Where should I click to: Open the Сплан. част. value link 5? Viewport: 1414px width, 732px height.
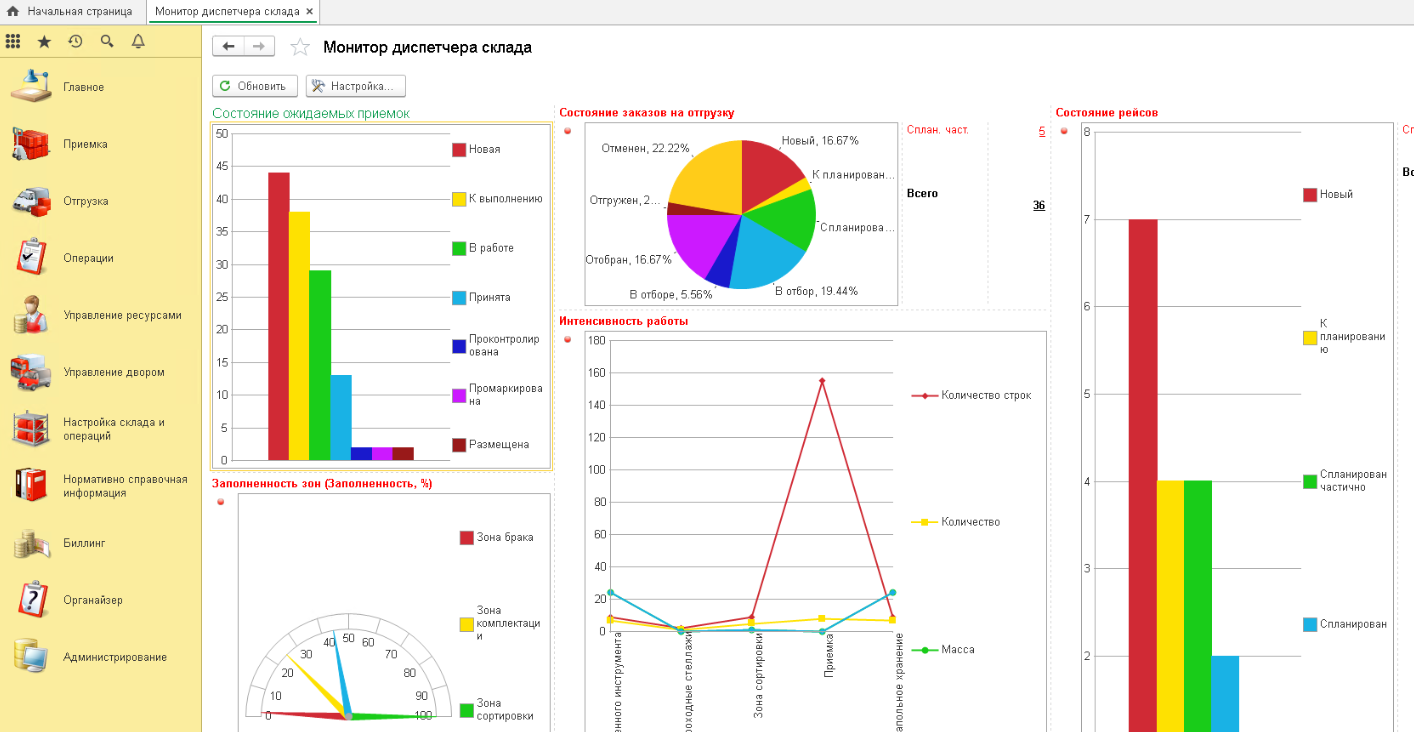(1042, 131)
